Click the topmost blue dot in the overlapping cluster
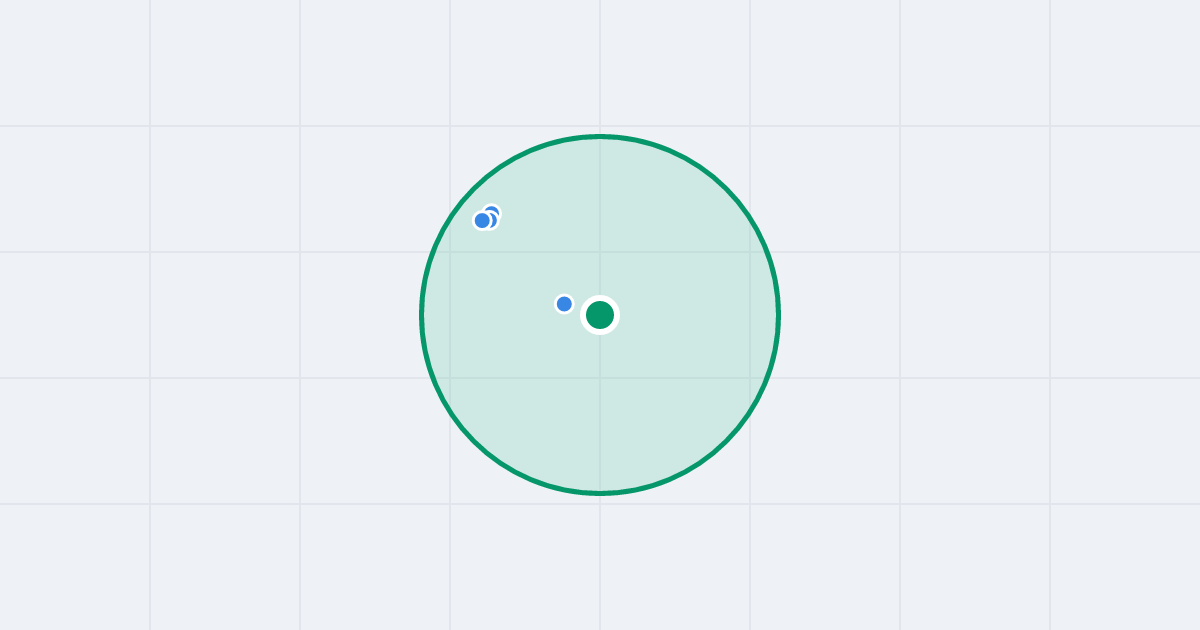This screenshot has height=630, width=1200. (x=491, y=213)
